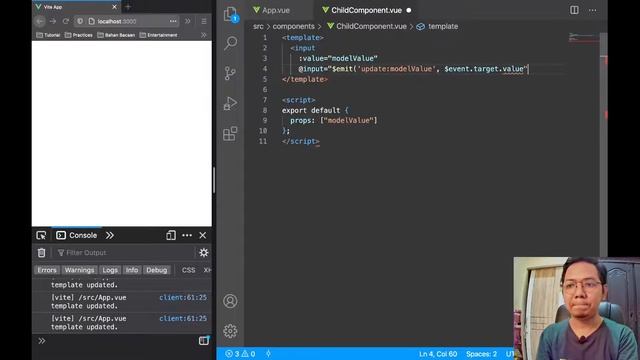Open the Practices bookmarks folder
The image size is (640, 360).
79,35
